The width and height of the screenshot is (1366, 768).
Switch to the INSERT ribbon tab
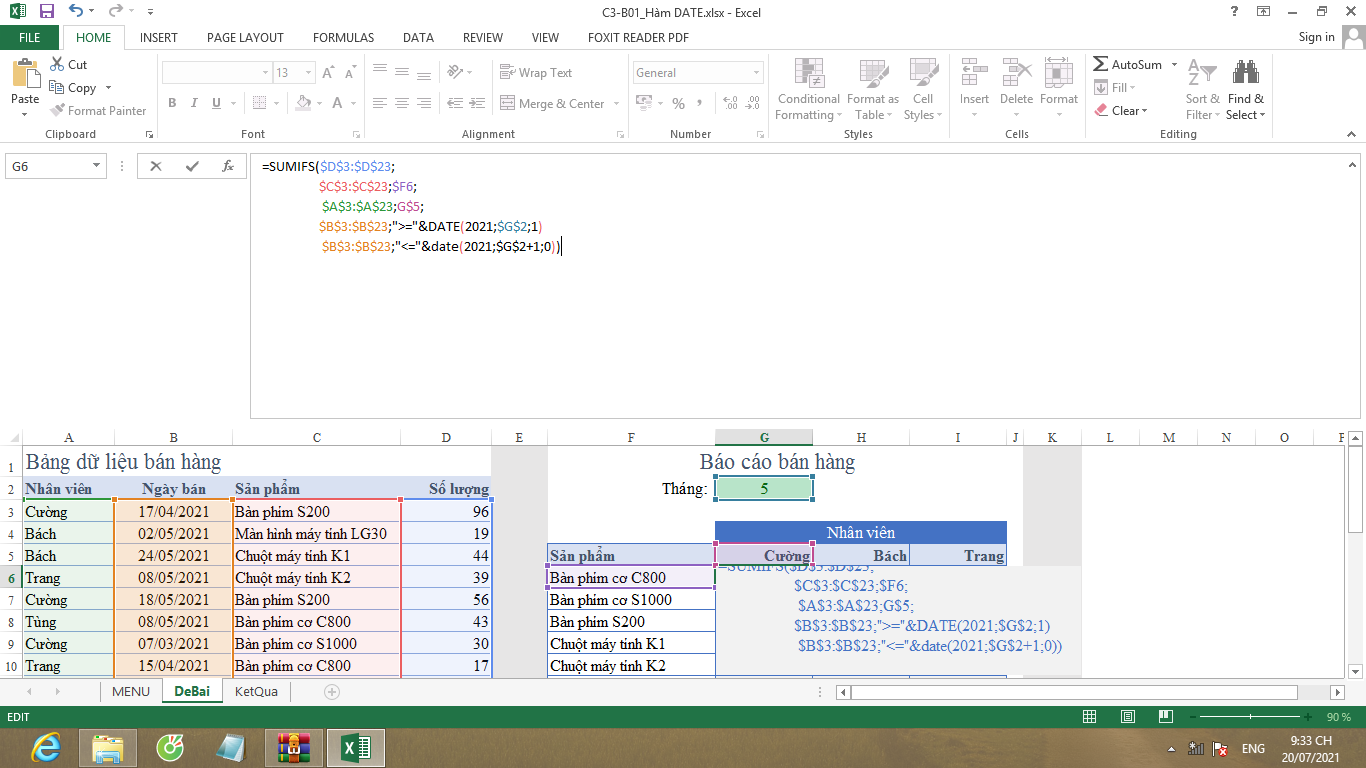(x=159, y=37)
